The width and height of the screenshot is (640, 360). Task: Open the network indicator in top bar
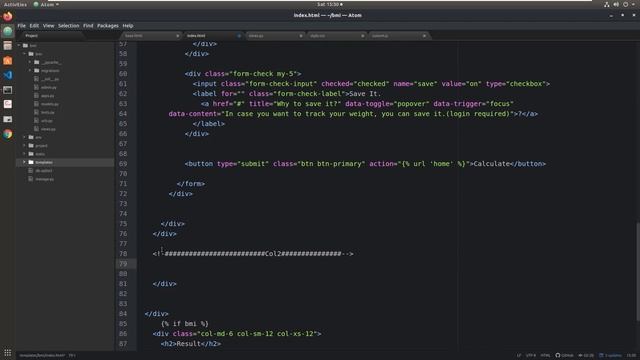click(607, 4)
